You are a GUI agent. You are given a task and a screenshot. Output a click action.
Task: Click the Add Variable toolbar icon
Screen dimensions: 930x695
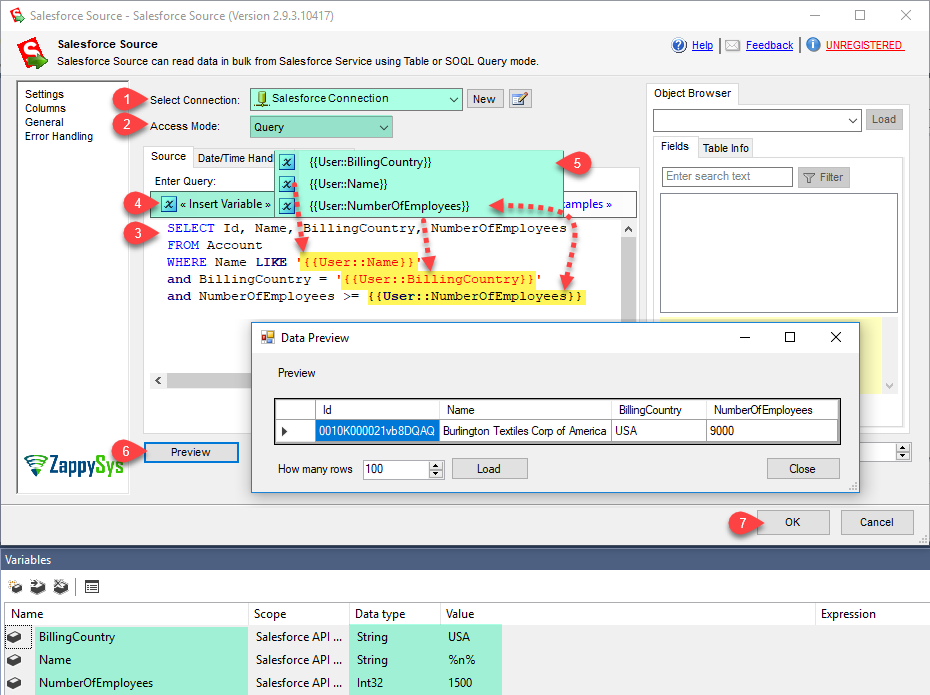[15, 586]
